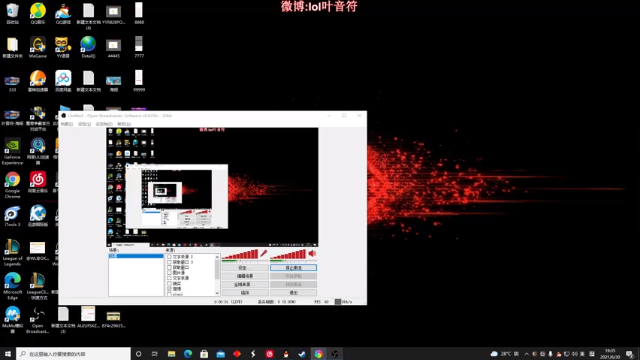Enable the 文字来源 source checkbox
The height and width of the screenshot is (360, 640).
pos(169,278)
